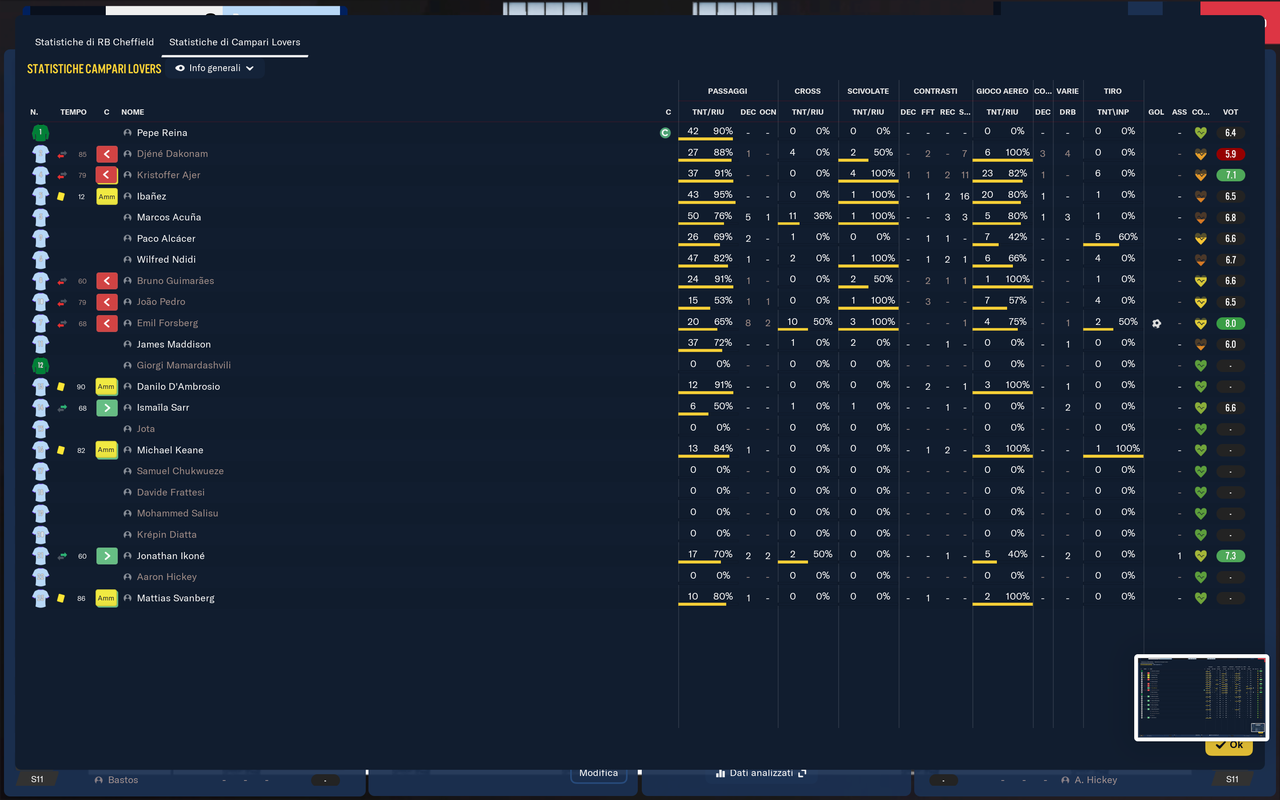Click Bastos in the background window

(123, 780)
